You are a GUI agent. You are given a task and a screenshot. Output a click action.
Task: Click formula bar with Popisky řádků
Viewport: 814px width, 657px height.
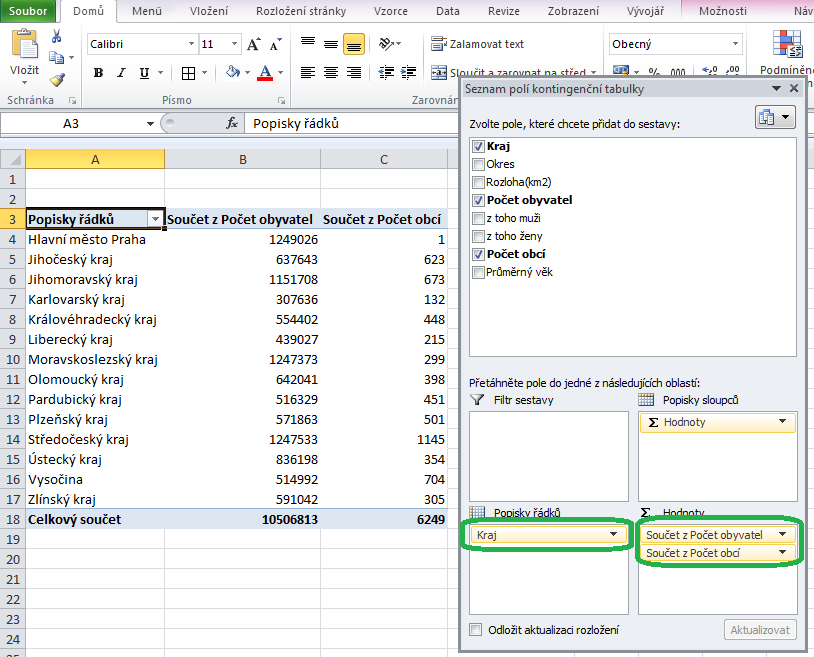tap(351, 124)
